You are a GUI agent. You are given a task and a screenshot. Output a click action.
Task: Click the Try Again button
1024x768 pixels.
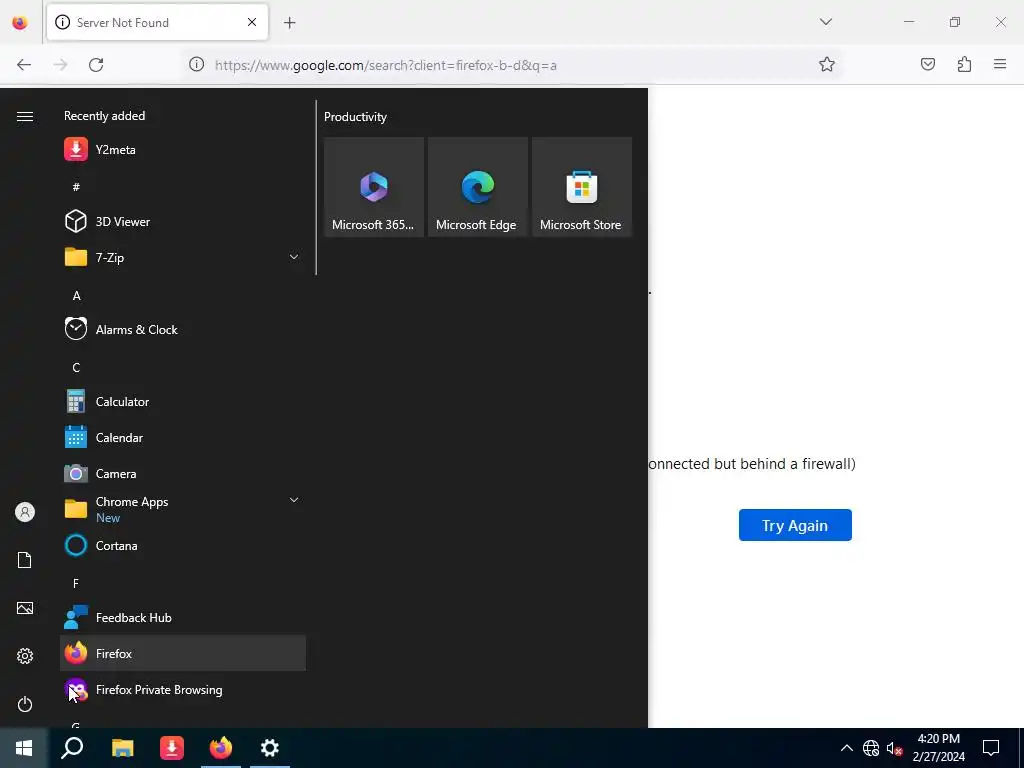[795, 525]
